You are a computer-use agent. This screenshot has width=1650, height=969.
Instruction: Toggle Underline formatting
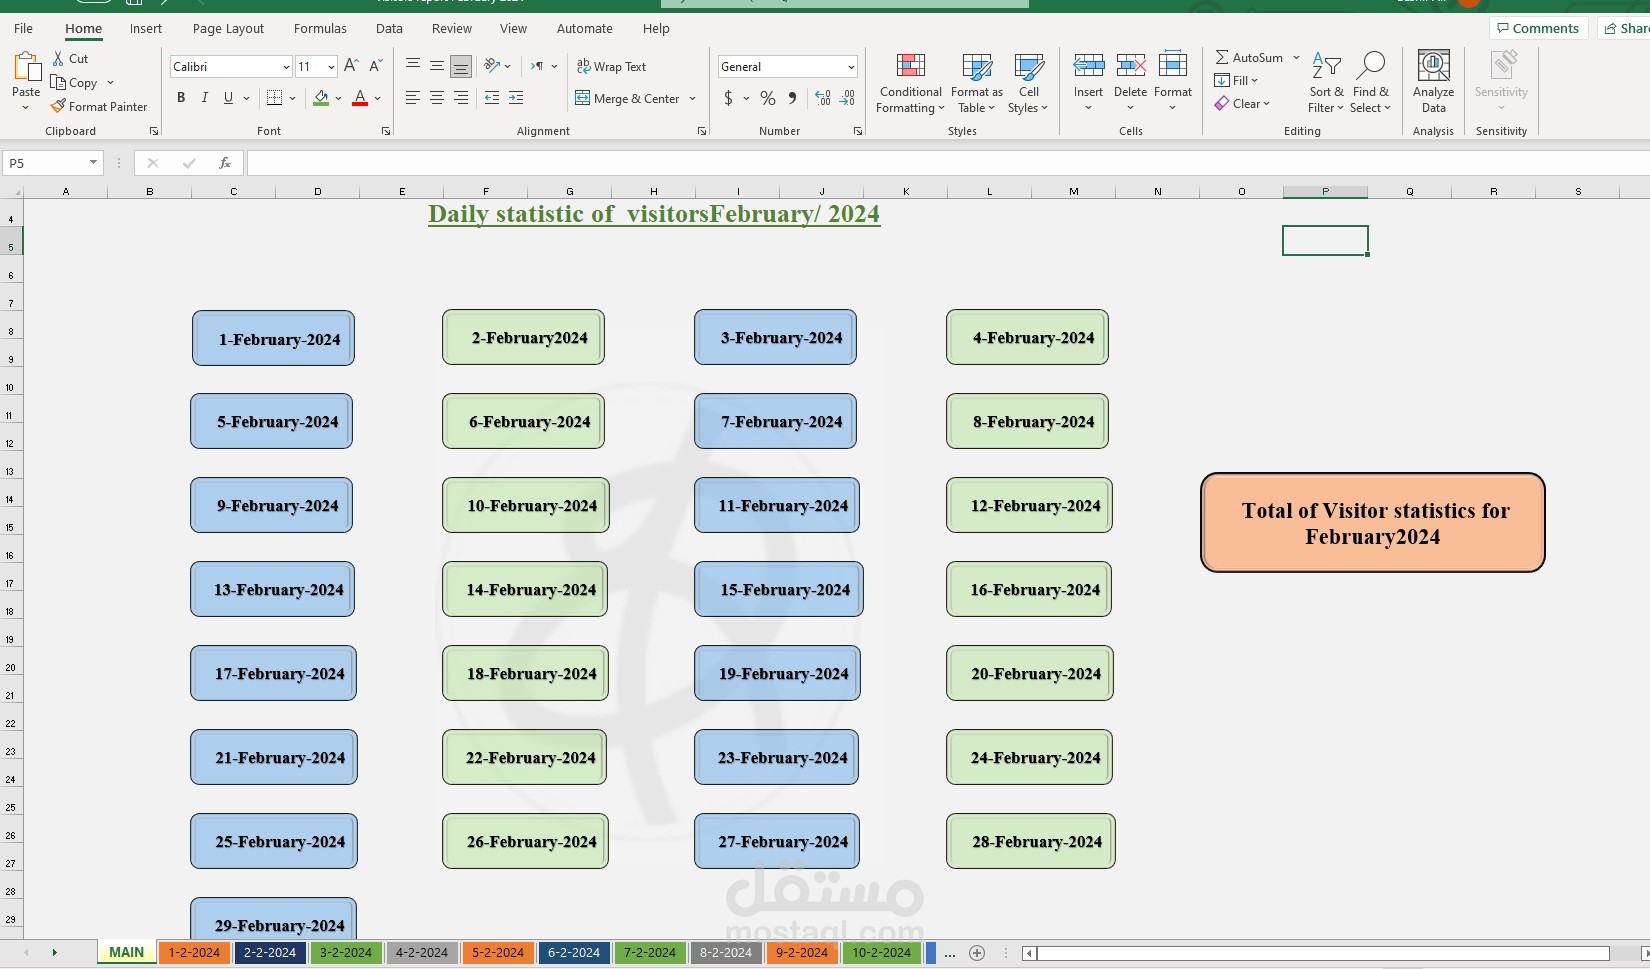coord(228,98)
